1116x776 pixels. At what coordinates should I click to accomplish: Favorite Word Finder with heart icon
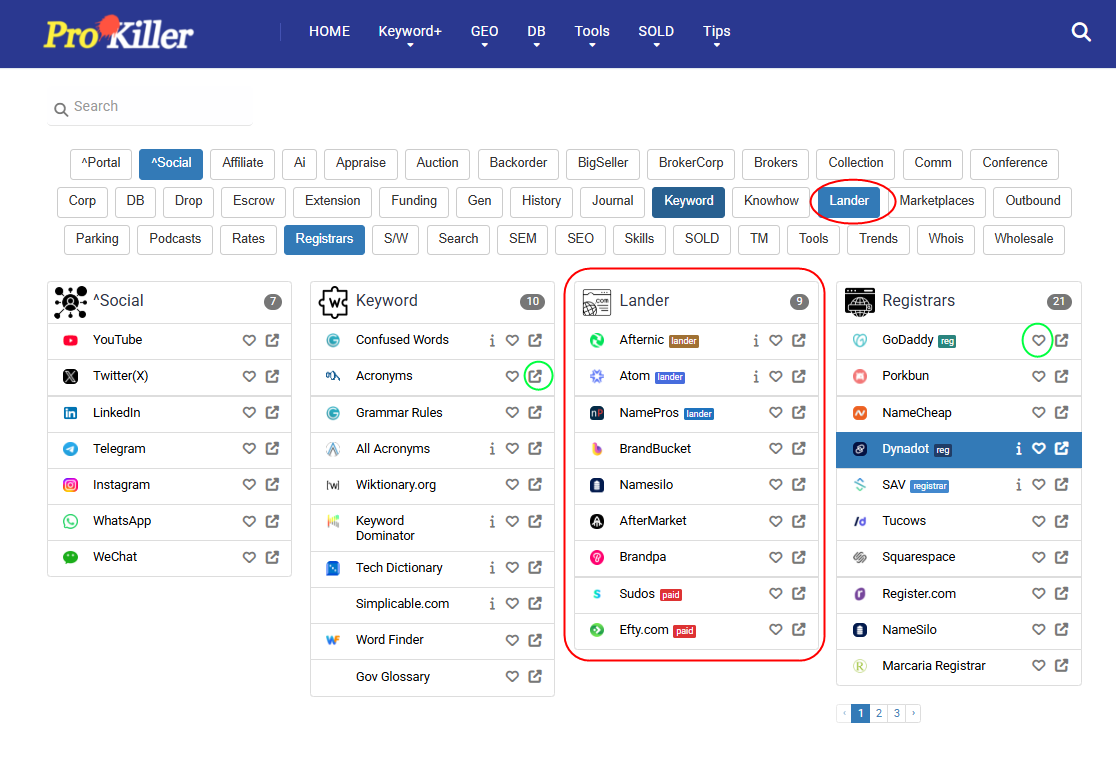tap(512, 640)
